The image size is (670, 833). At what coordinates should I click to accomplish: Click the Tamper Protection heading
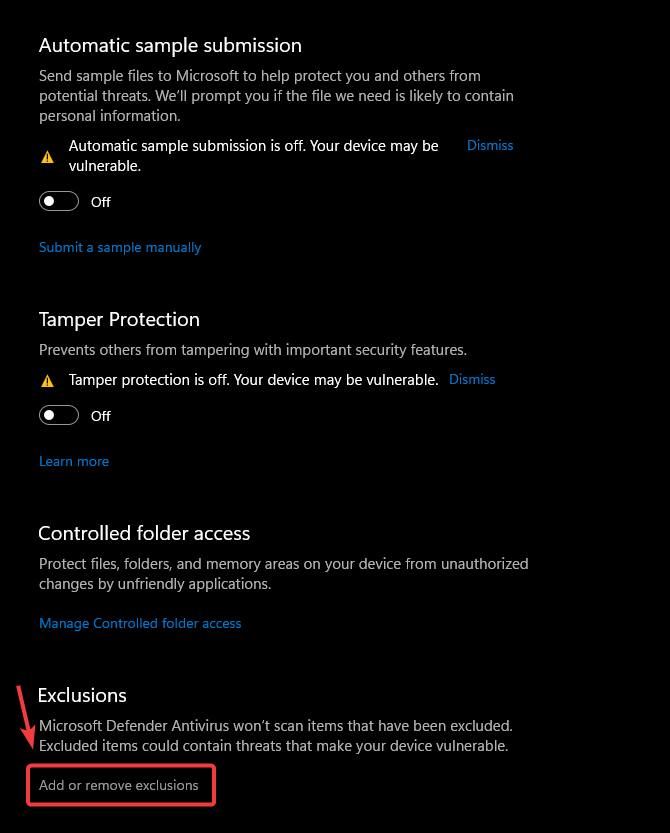(x=119, y=319)
